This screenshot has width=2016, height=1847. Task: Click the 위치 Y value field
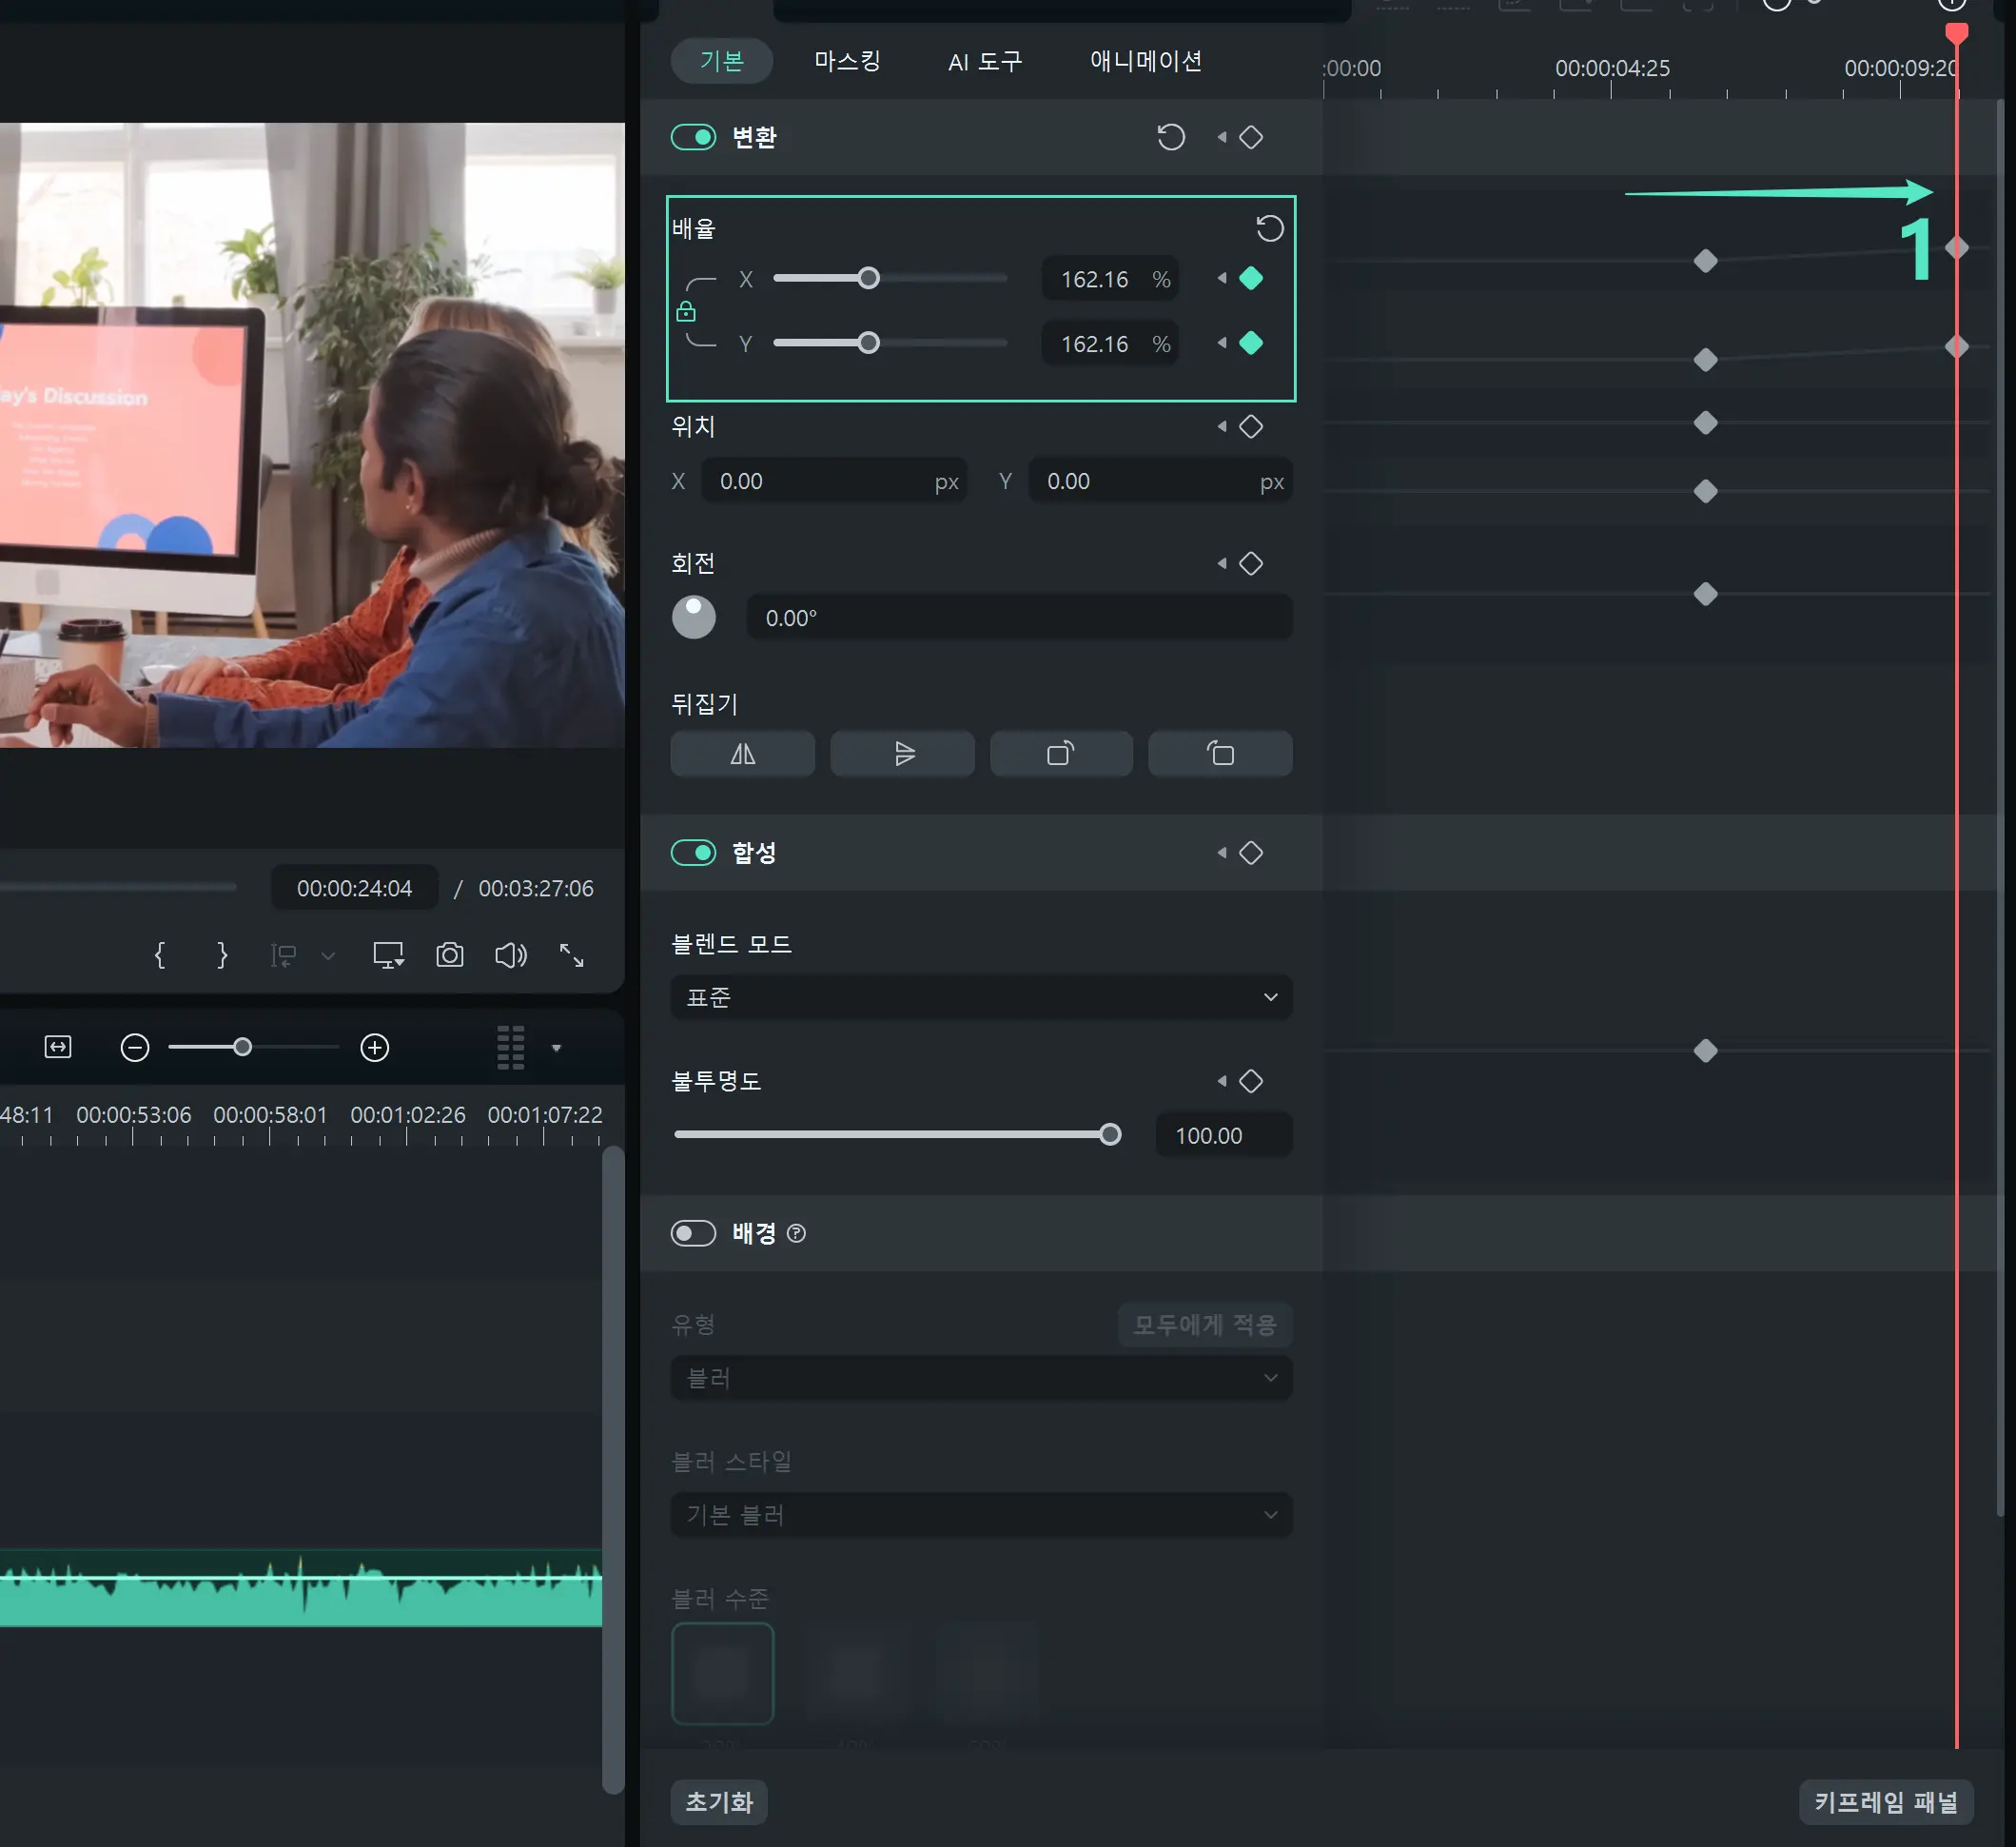tap(1160, 481)
